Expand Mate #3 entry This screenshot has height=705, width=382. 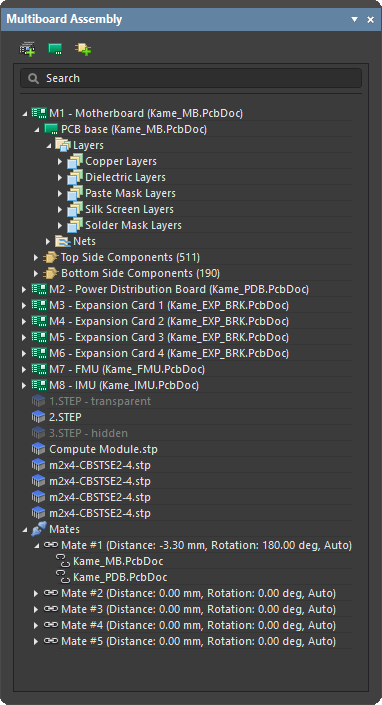click(x=36, y=610)
